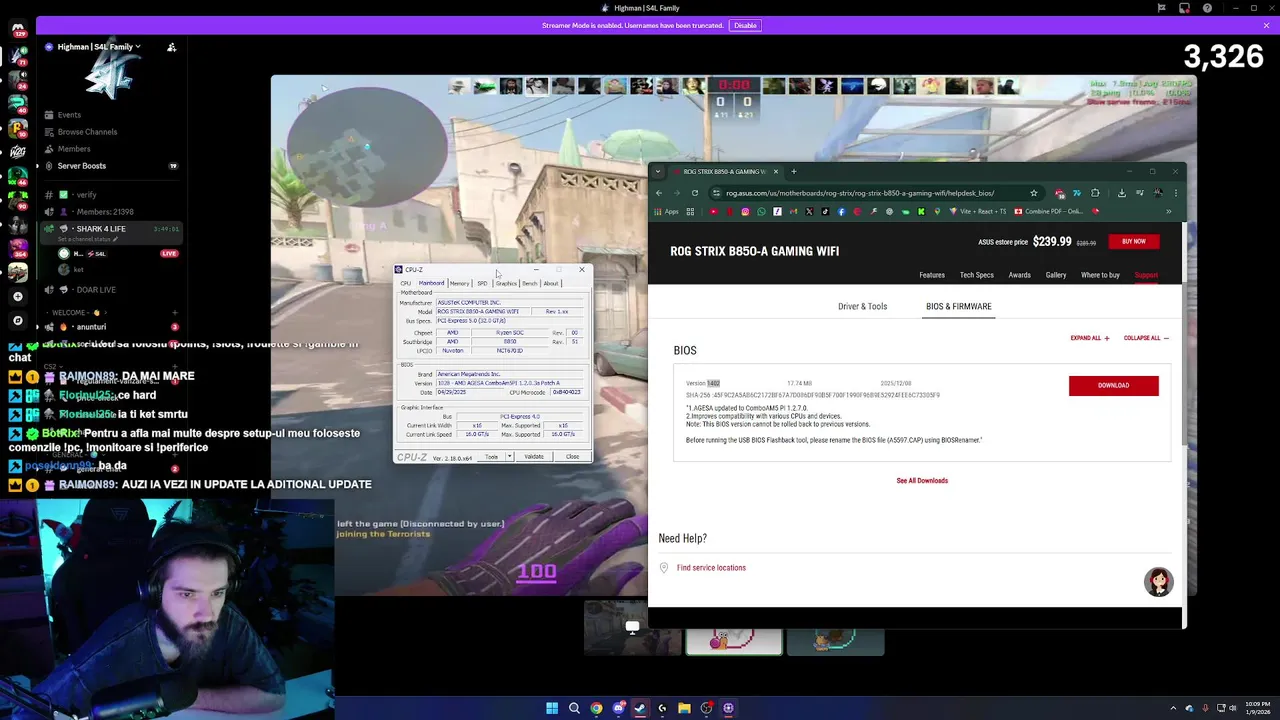The image size is (1280, 720).
Task: Open Where to buy link
Action: click(x=1100, y=275)
